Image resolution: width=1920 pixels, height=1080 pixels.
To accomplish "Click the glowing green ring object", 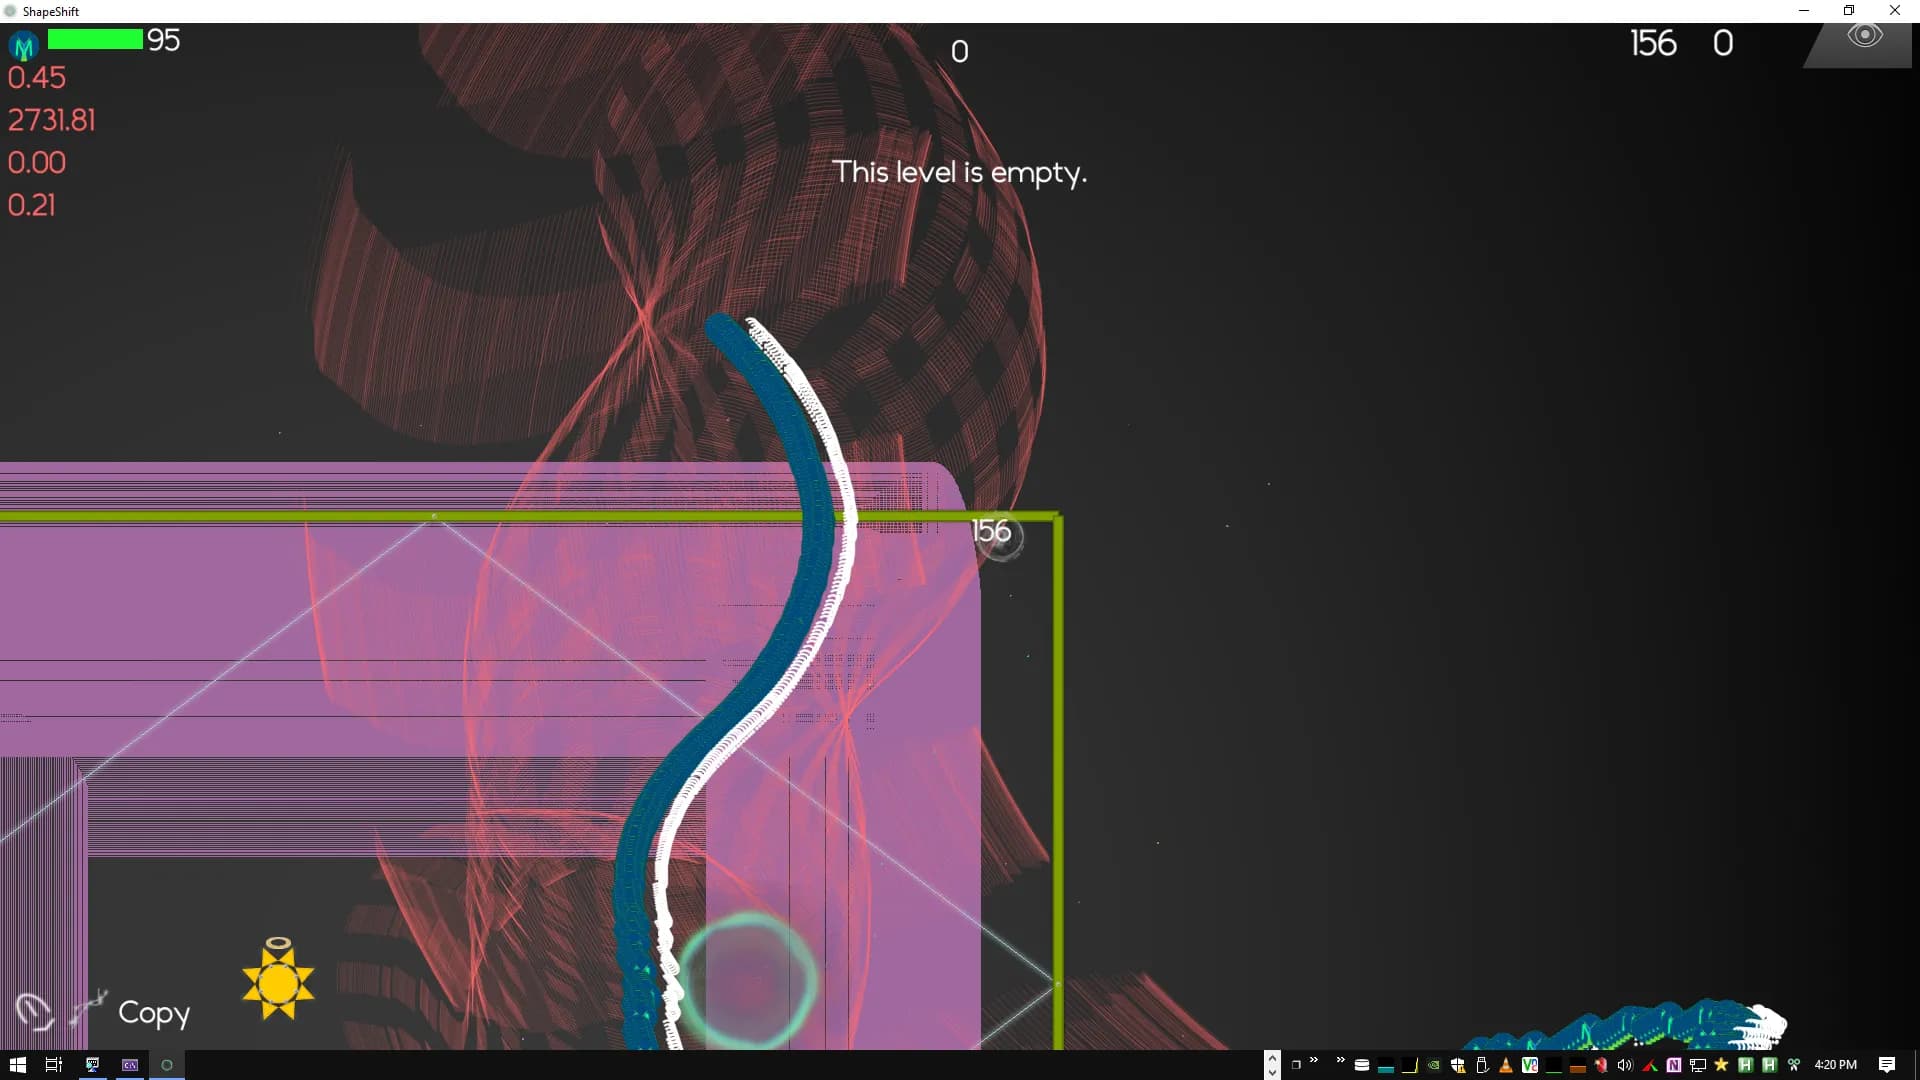I will click(x=748, y=980).
